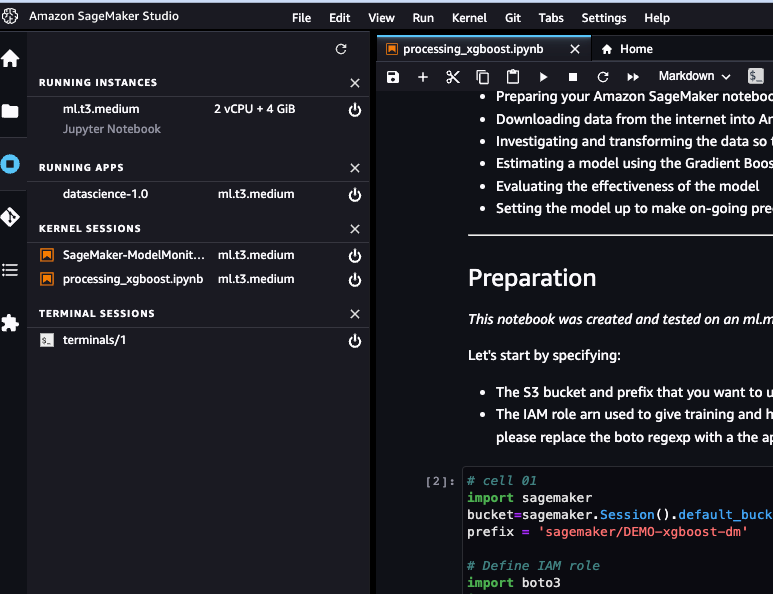773x594 pixels.
Task: Open the Home icon in left sidebar
Action: pos(10,59)
